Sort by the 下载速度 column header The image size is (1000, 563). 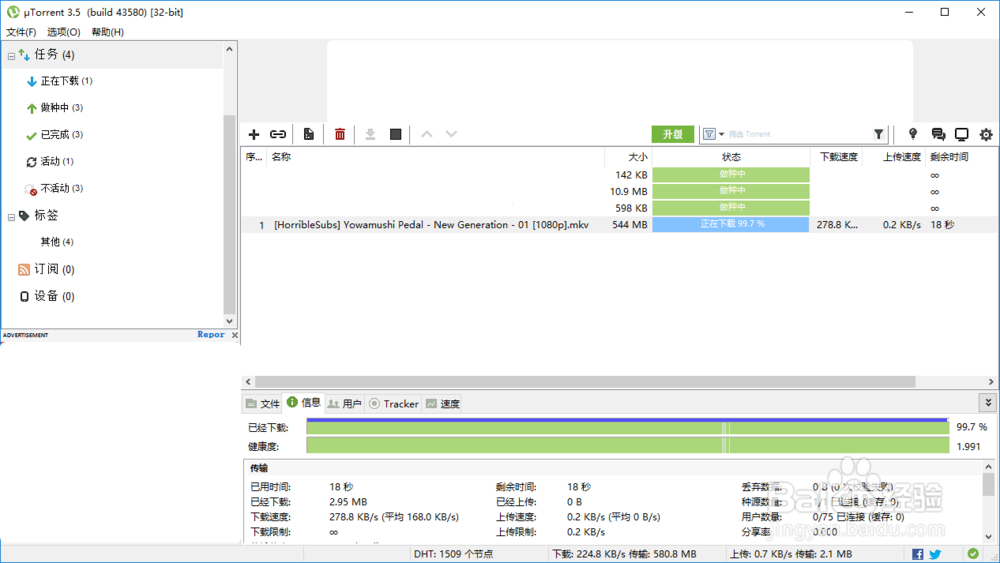[x=837, y=157]
